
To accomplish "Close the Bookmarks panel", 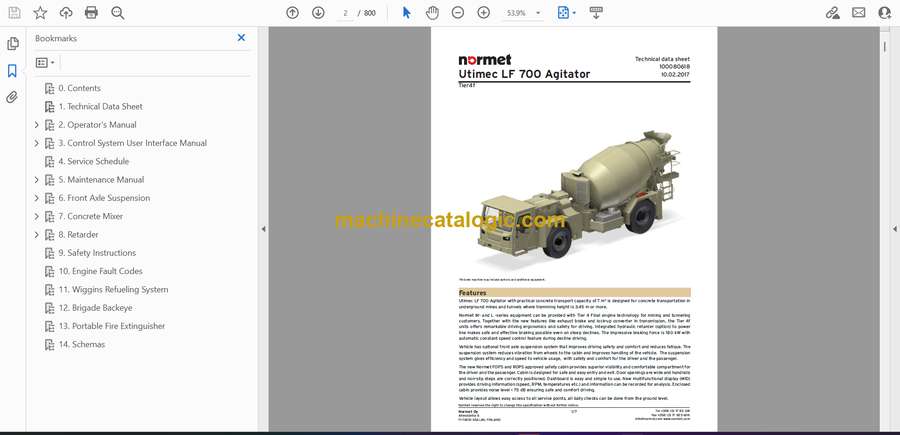I will [x=241, y=38].
